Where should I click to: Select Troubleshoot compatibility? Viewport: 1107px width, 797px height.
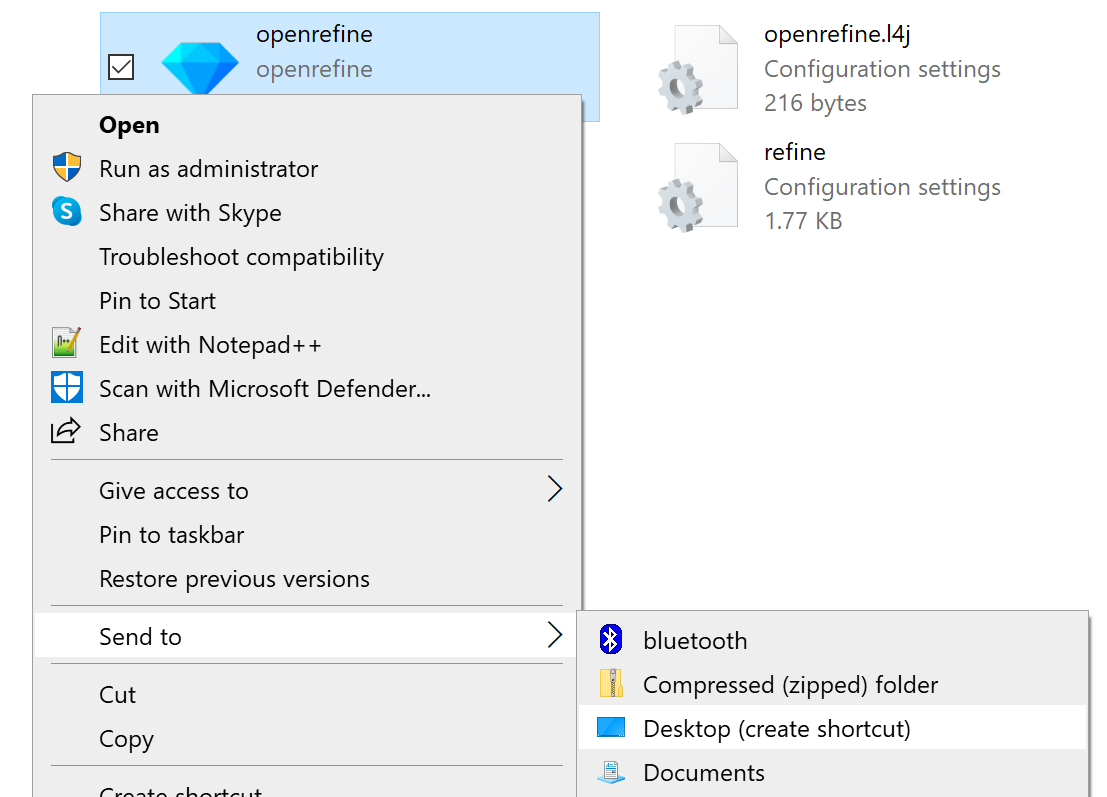pos(241,256)
